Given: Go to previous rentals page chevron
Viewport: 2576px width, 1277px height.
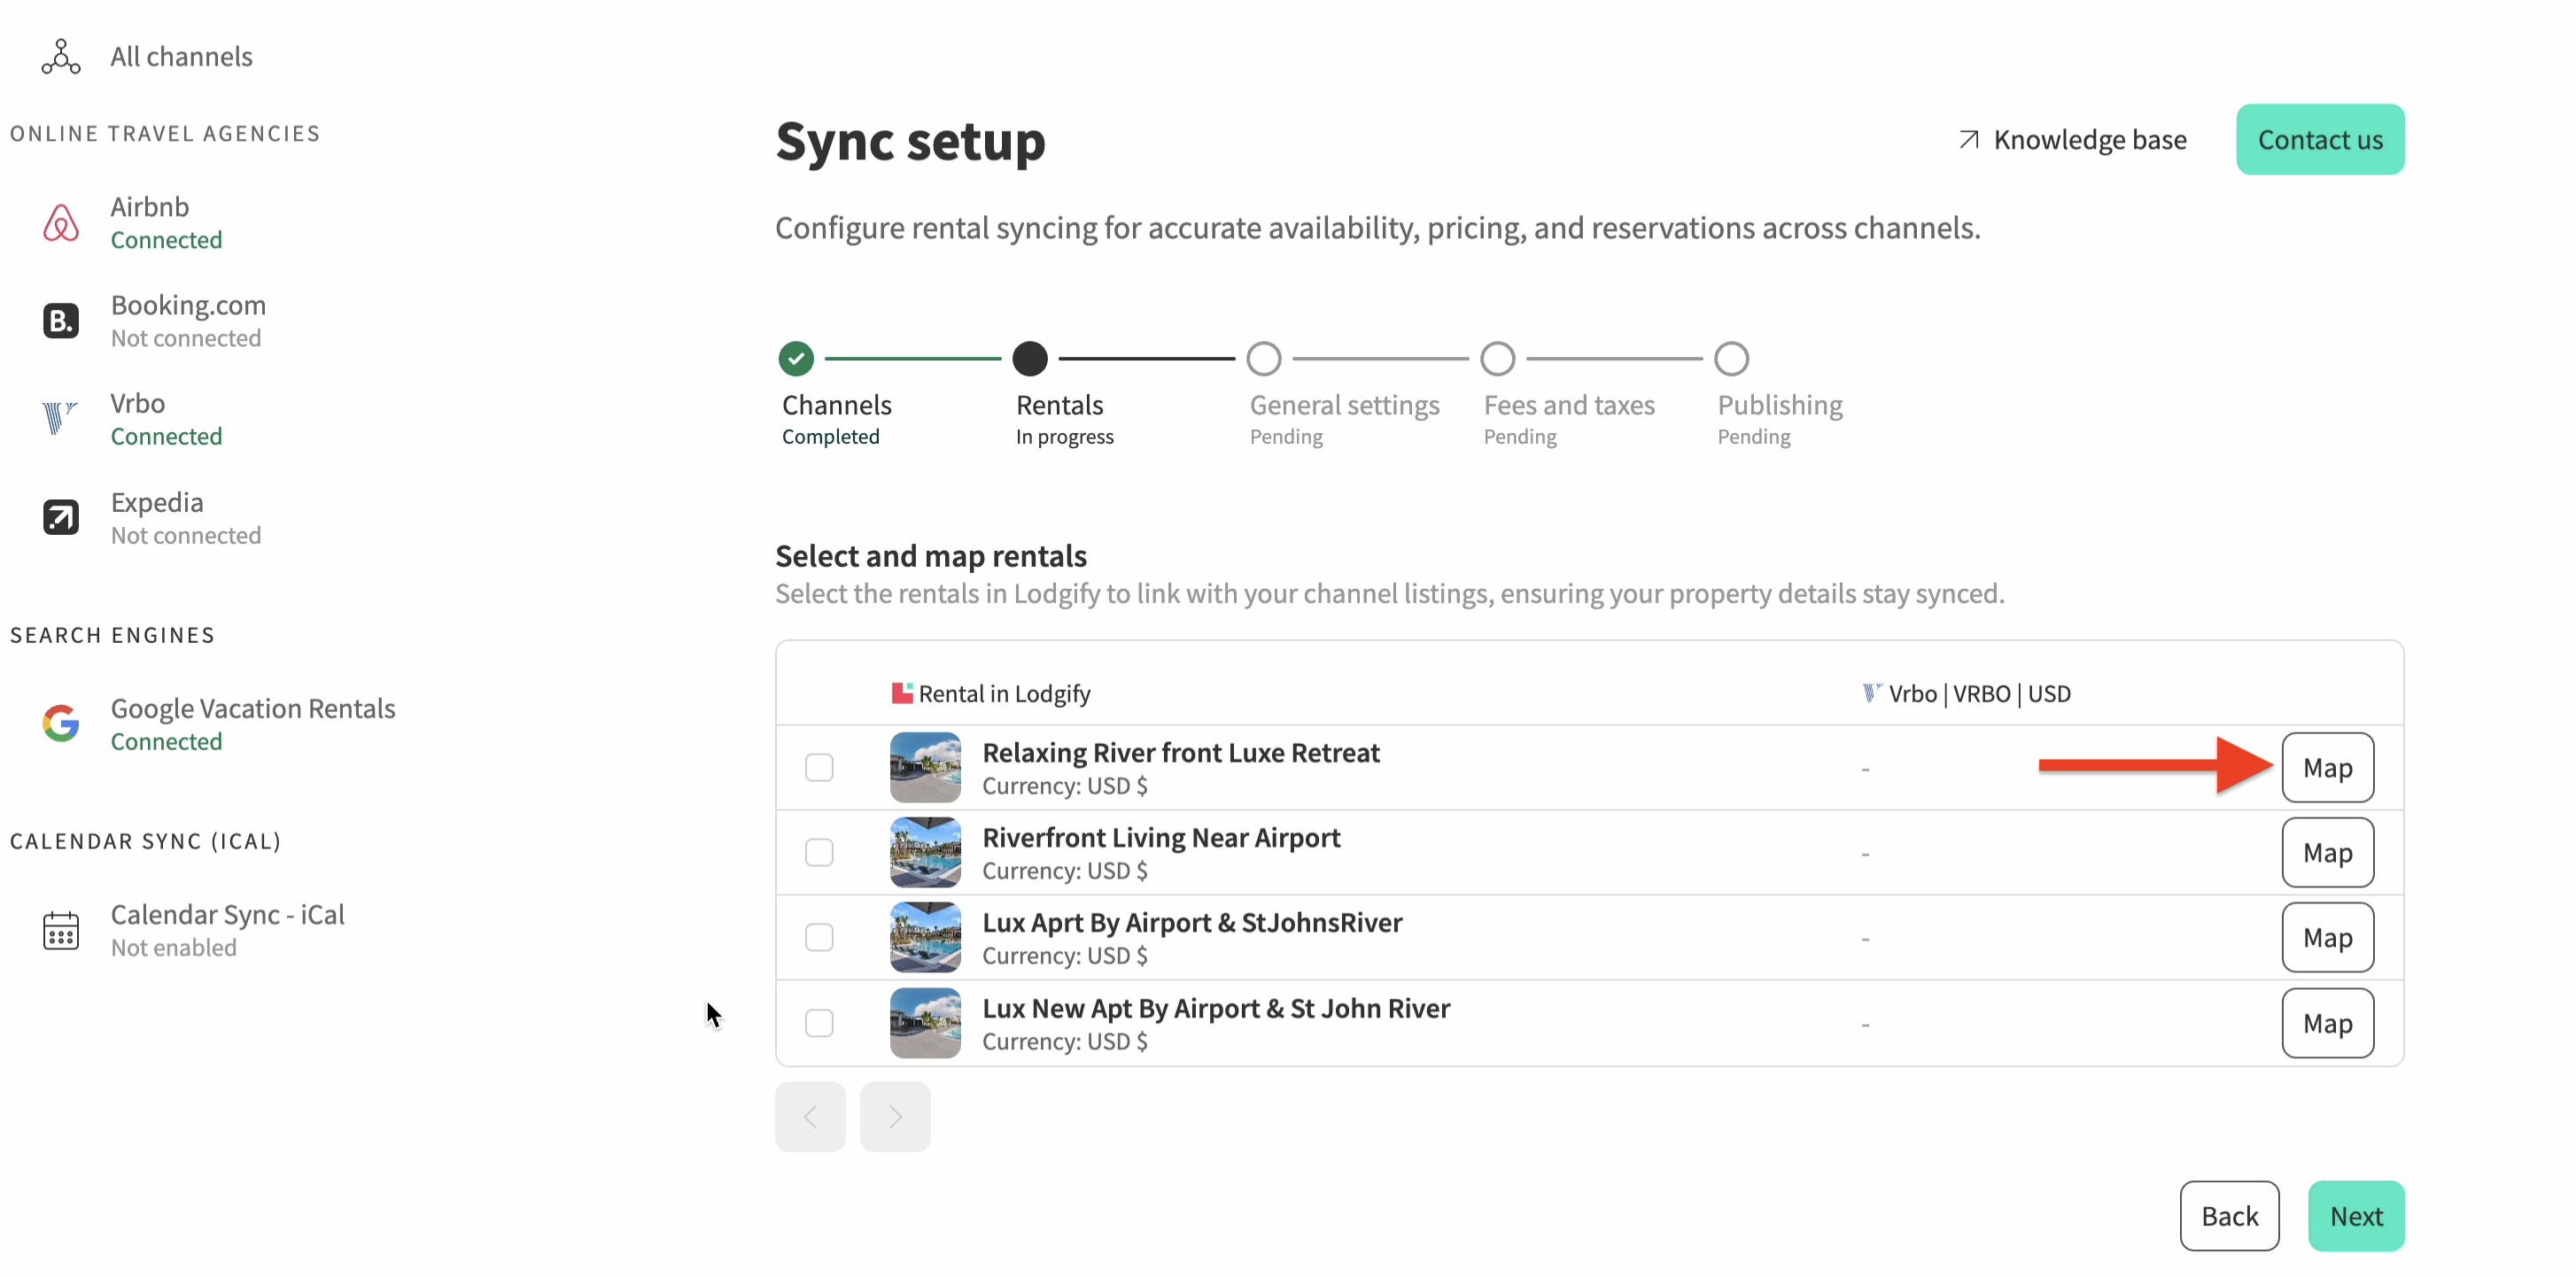Looking at the screenshot, I should [810, 1117].
